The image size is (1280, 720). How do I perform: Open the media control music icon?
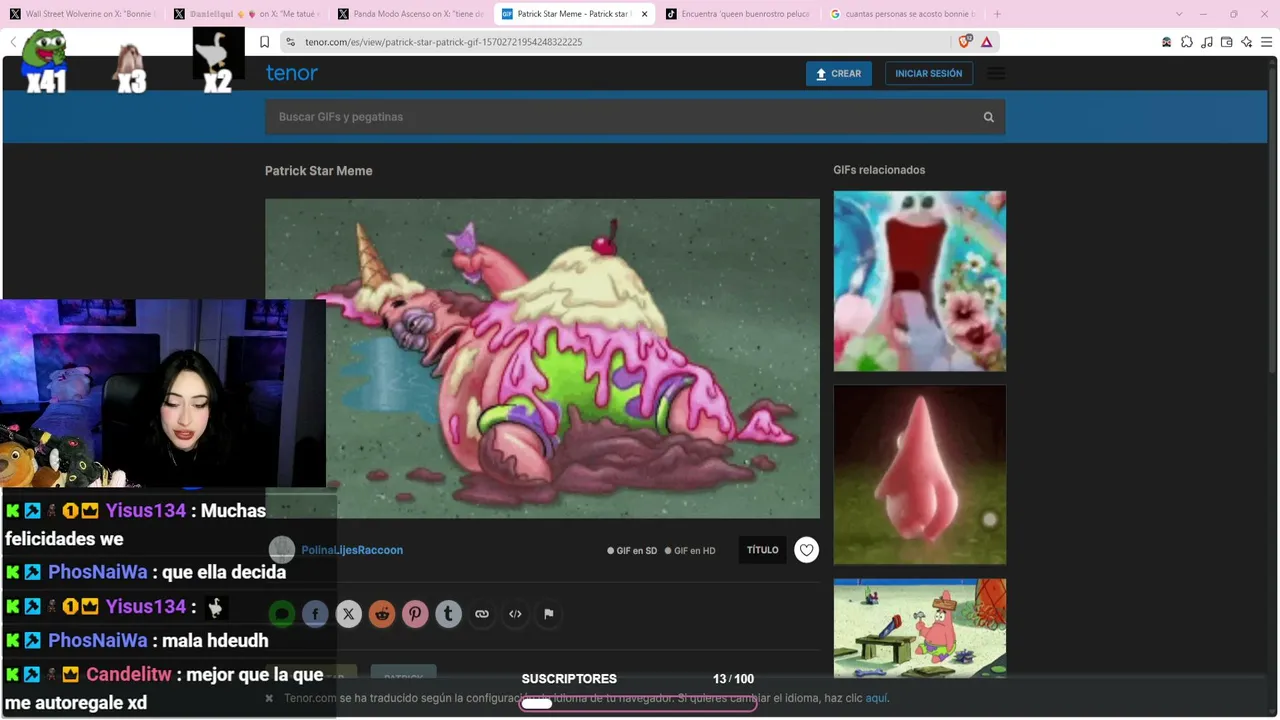[x=1207, y=42]
